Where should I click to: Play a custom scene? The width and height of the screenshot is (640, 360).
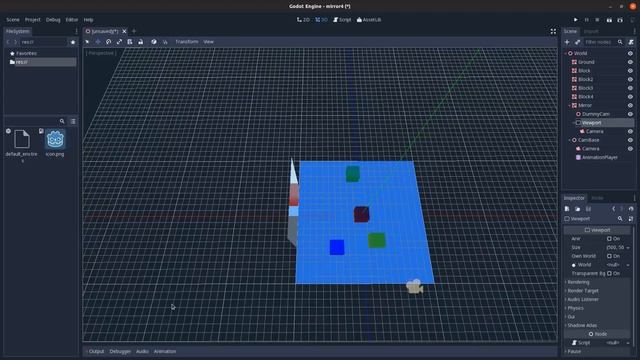click(x=620, y=20)
